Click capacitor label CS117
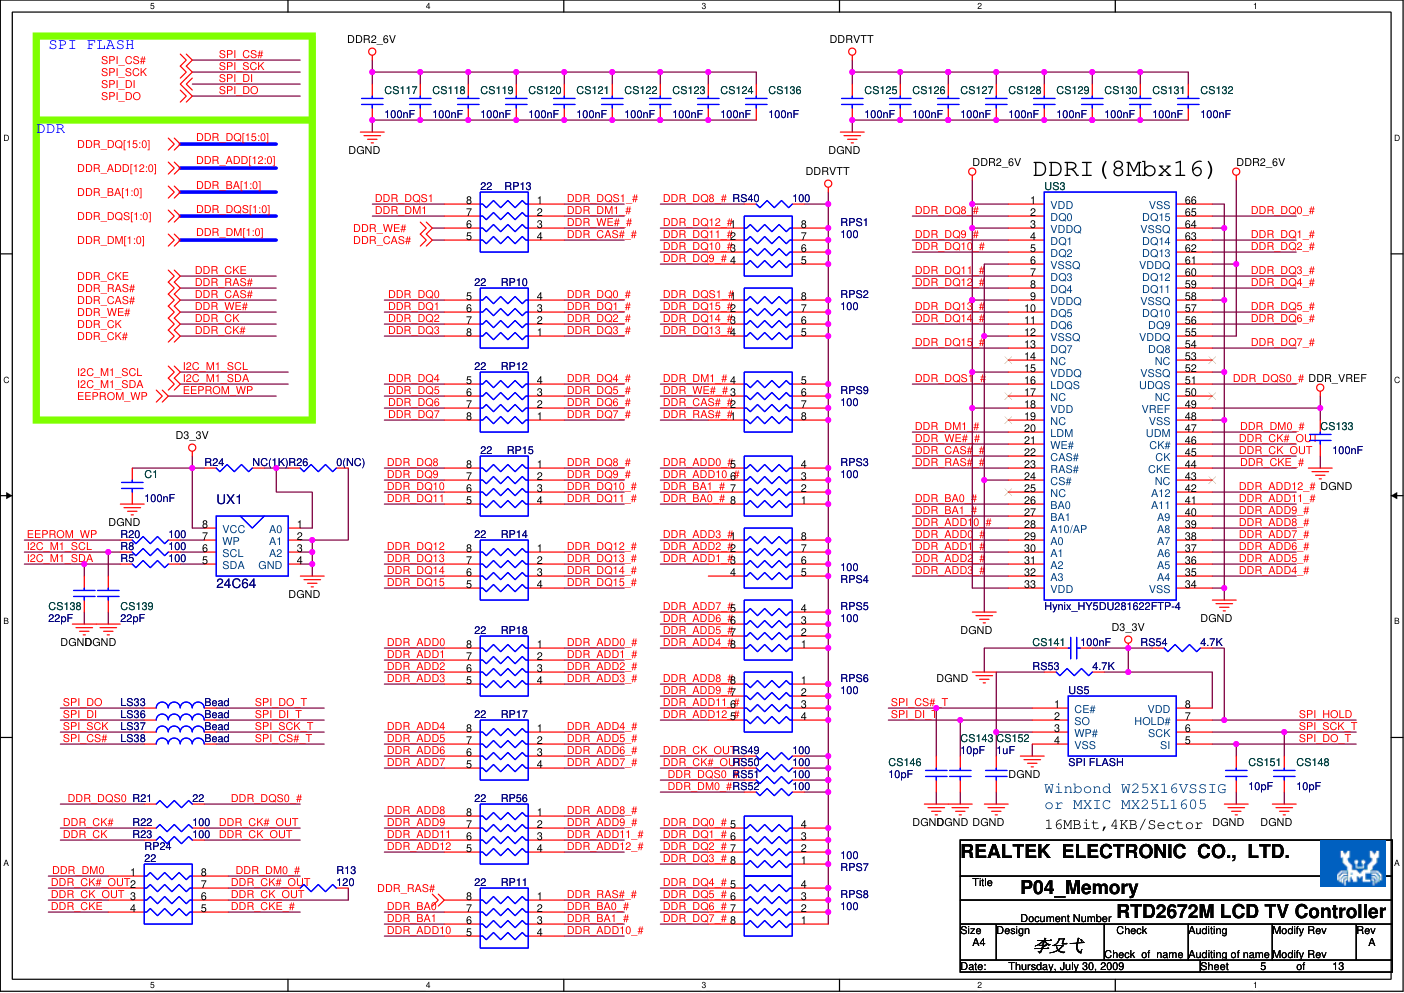The image size is (1404, 993). (x=401, y=90)
